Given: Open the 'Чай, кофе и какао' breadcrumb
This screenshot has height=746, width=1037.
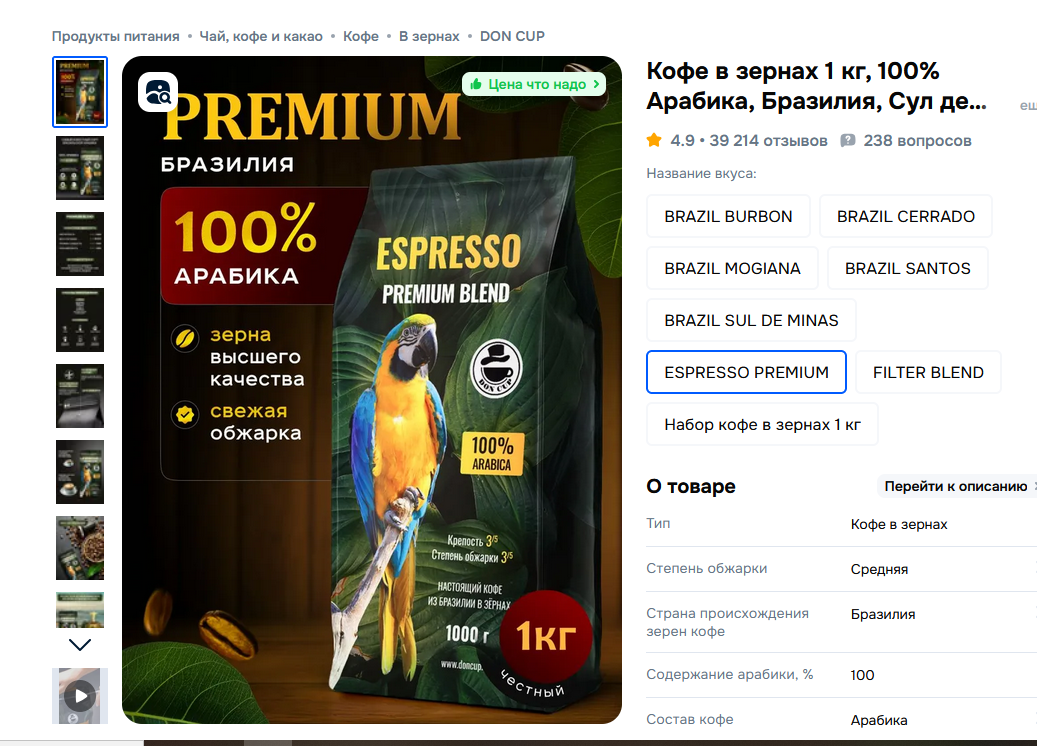Looking at the screenshot, I should (x=261, y=36).
